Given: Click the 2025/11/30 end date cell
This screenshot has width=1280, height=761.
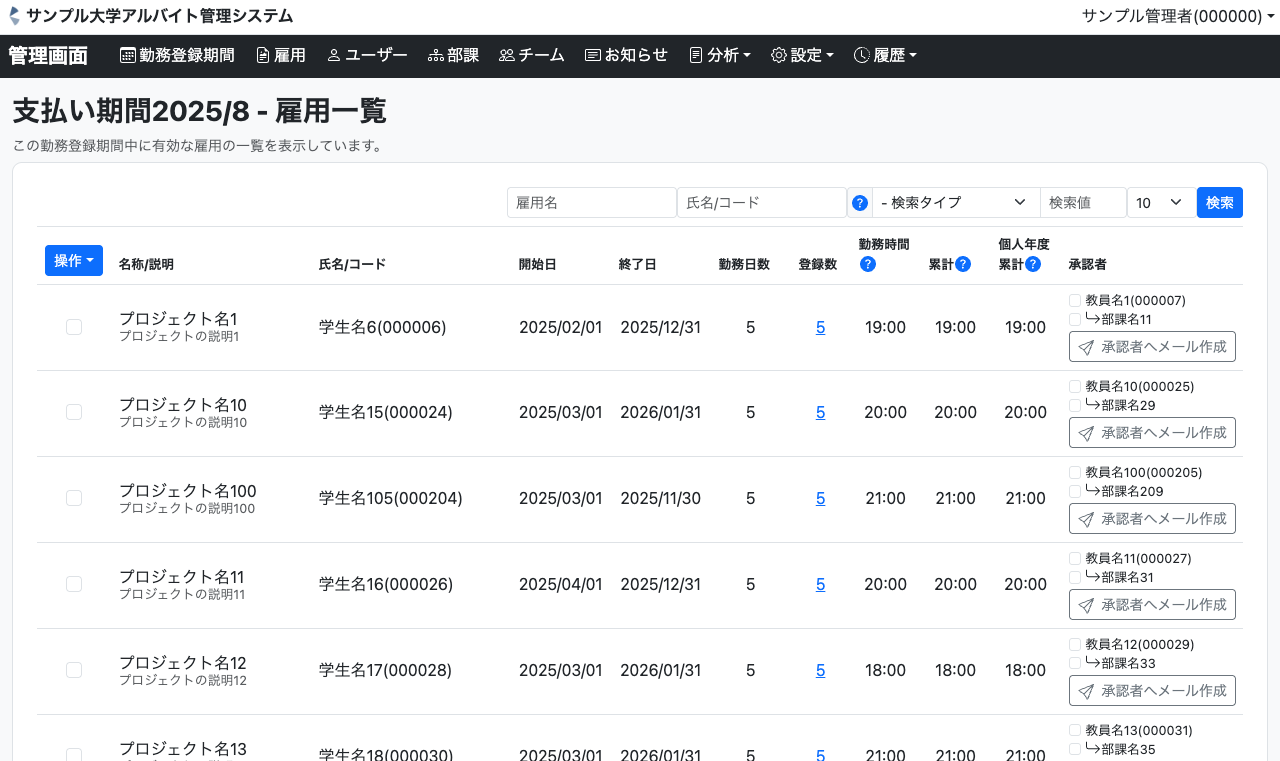Looking at the screenshot, I should [660, 498].
